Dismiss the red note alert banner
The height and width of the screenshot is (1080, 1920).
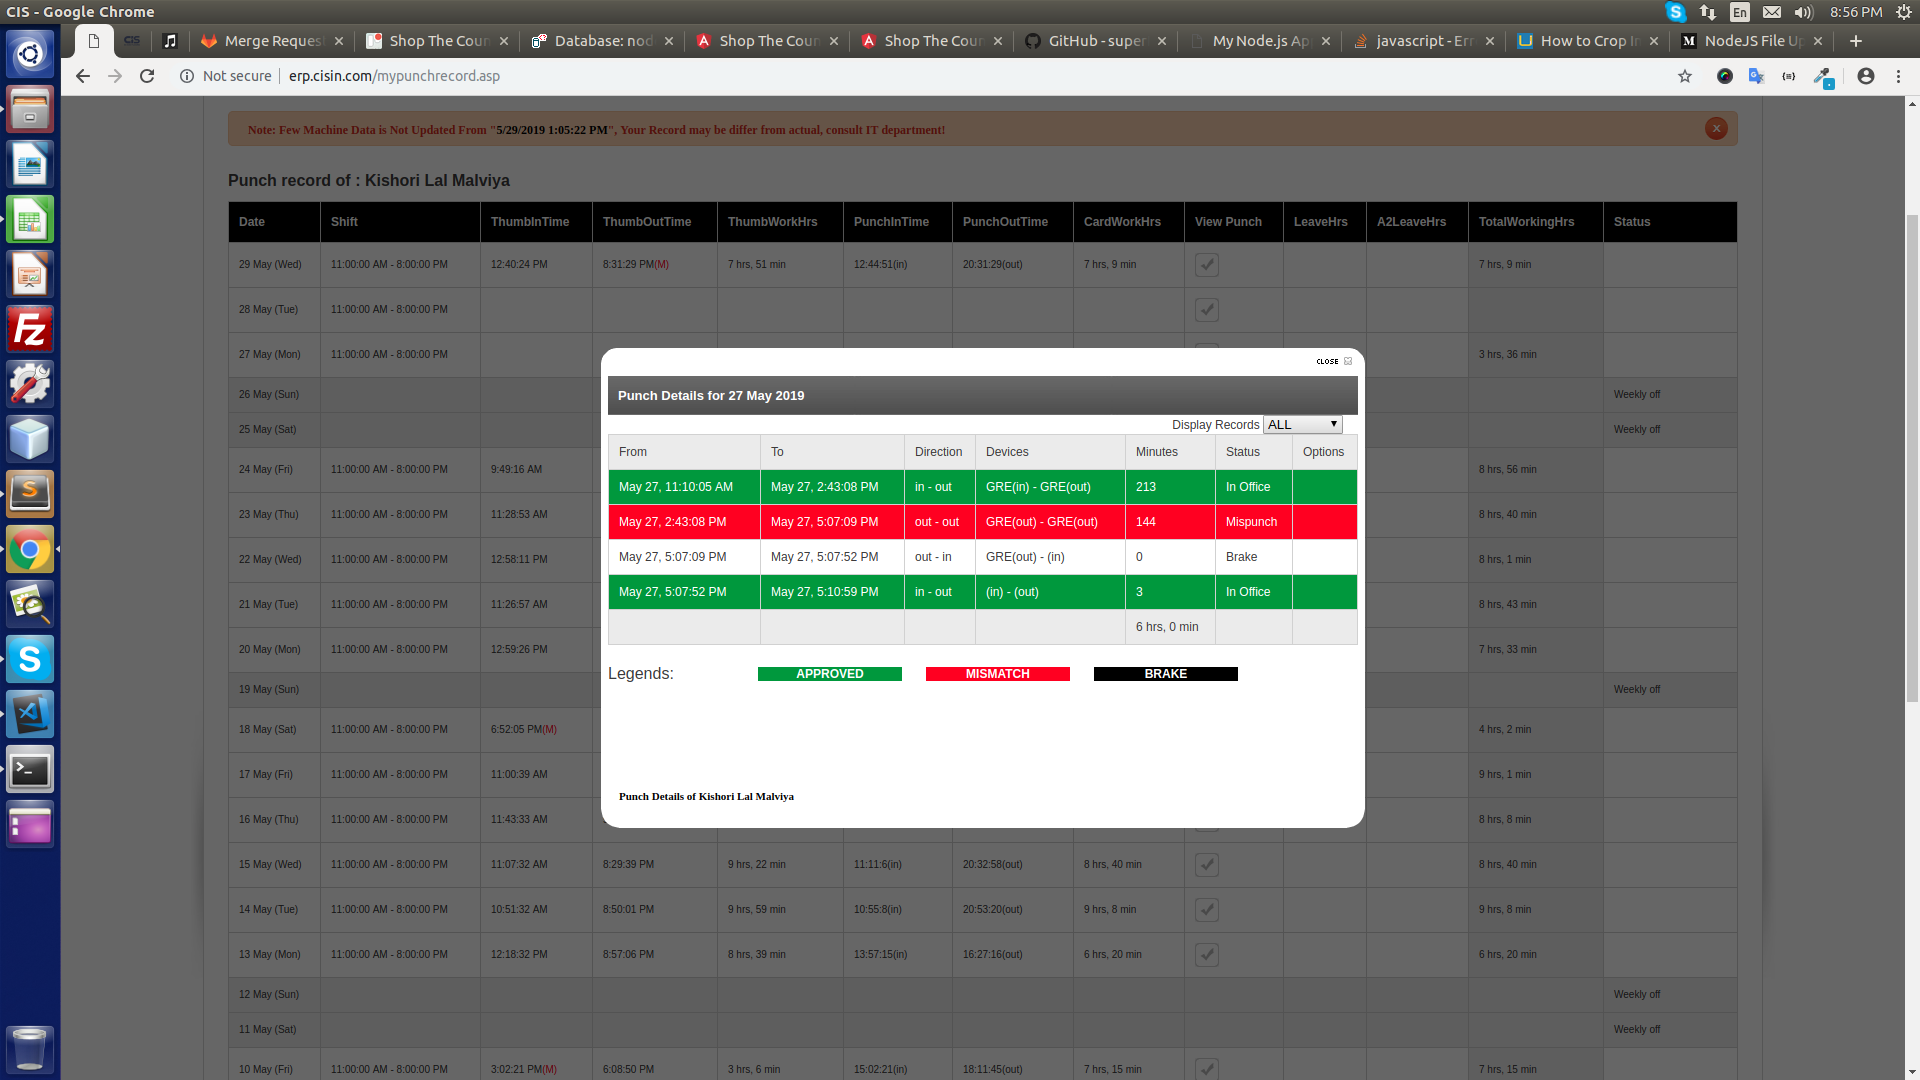coord(1716,129)
